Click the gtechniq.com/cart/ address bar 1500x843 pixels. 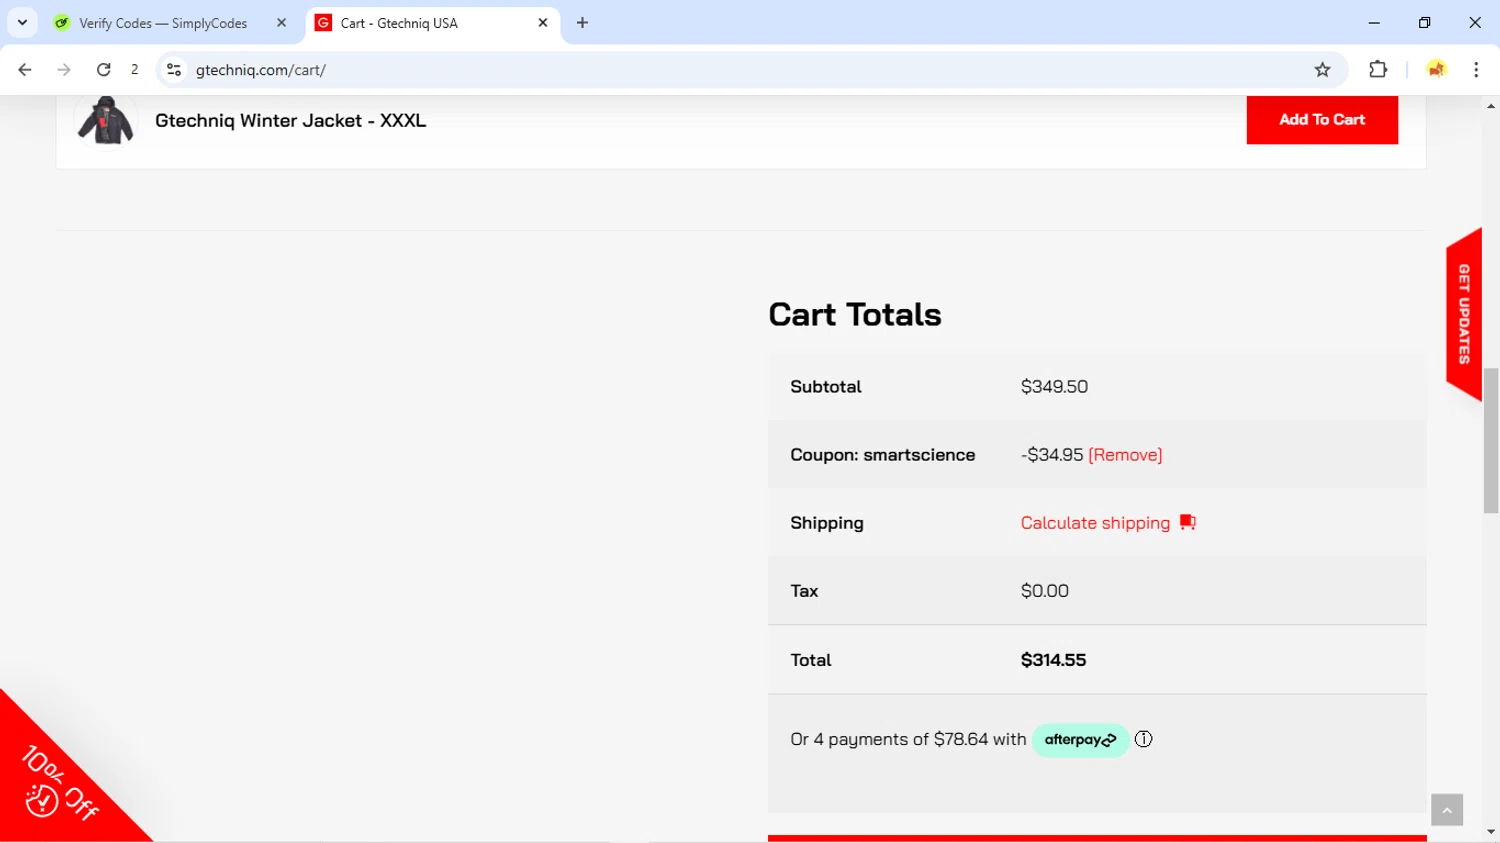[x=740, y=70]
